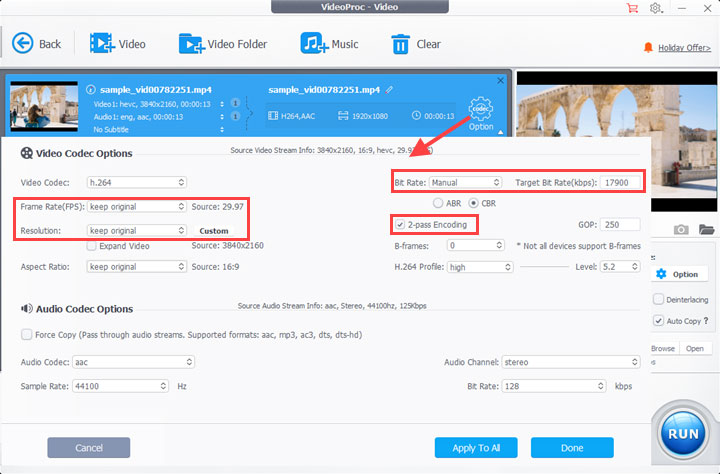The image size is (720, 474).
Task: Click Apply To All
Action: click(x=476, y=448)
